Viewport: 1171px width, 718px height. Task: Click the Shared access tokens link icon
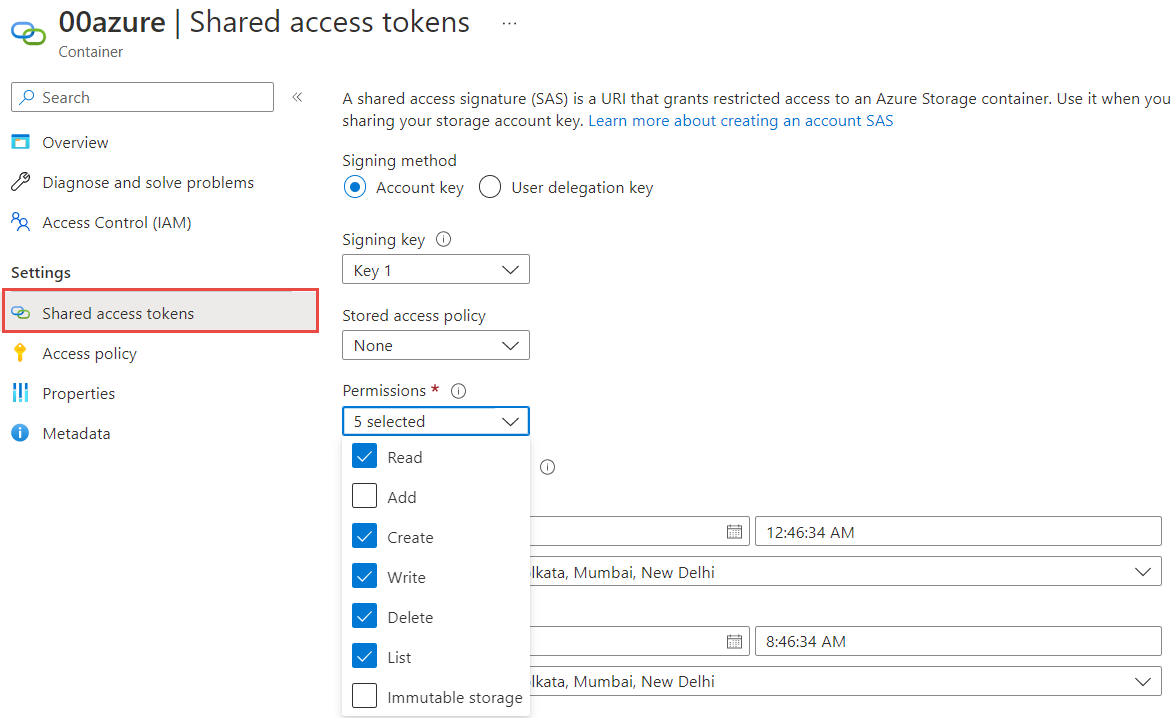point(21,313)
